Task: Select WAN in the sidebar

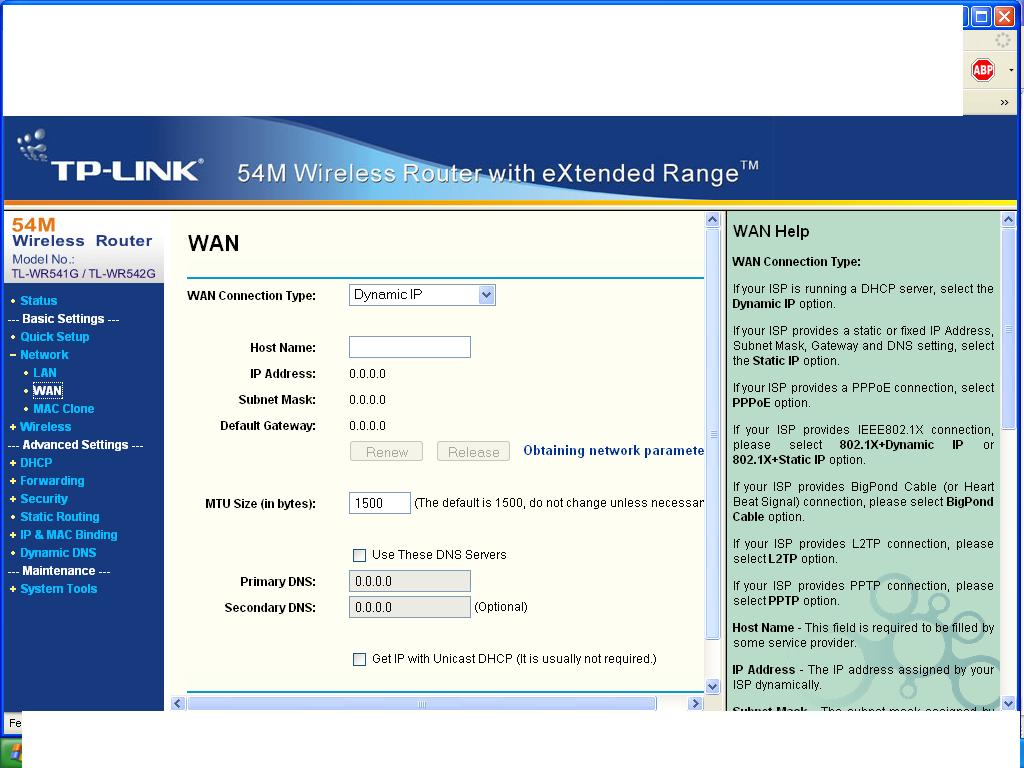Action: [47, 391]
